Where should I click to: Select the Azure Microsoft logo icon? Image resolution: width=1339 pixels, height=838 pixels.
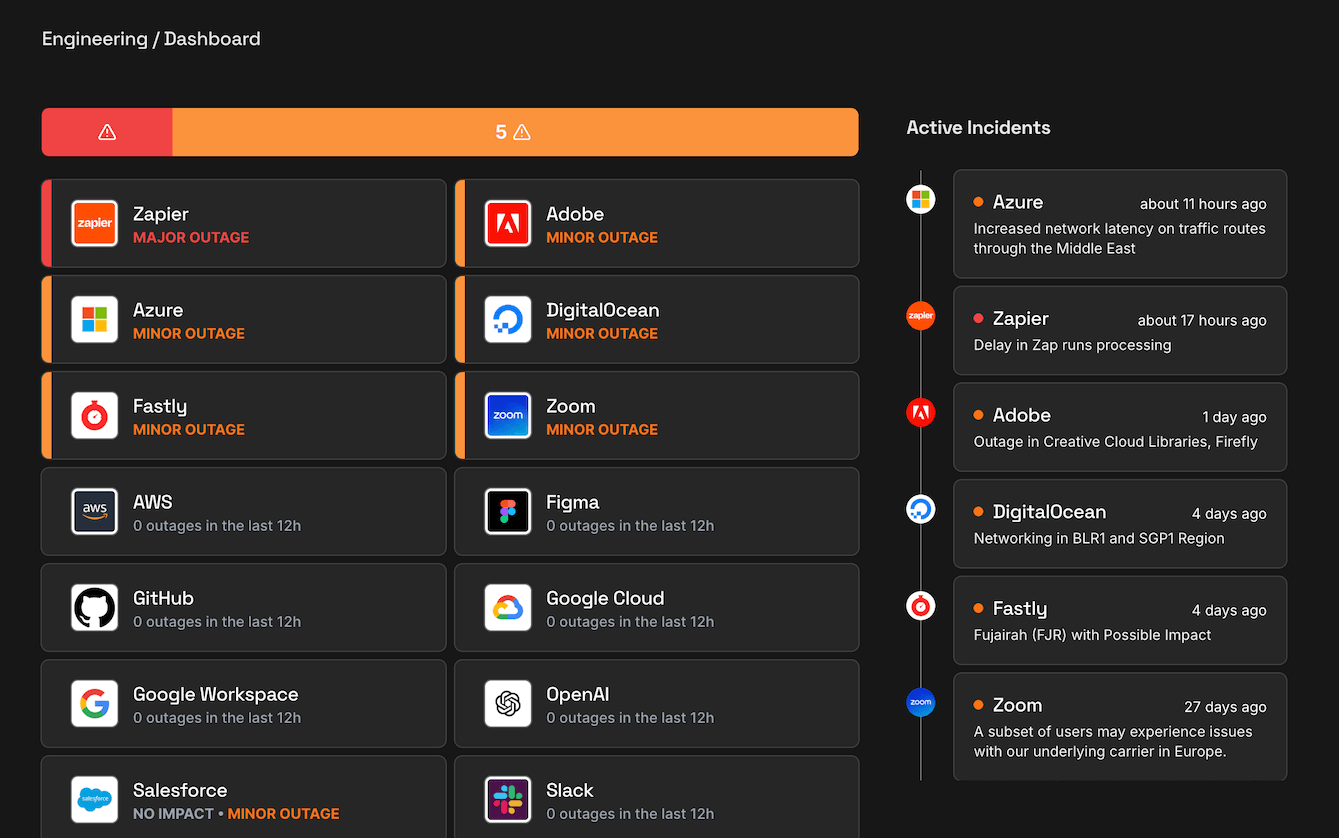click(94, 319)
